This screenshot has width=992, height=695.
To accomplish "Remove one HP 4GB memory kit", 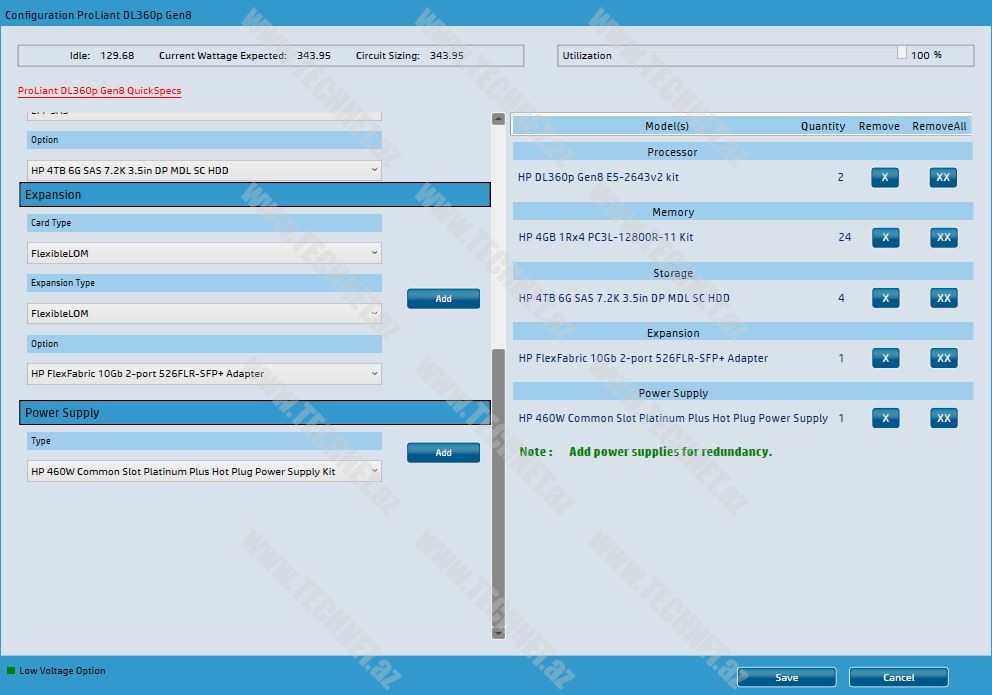I will pyautogui.click(x=885, y=238).
